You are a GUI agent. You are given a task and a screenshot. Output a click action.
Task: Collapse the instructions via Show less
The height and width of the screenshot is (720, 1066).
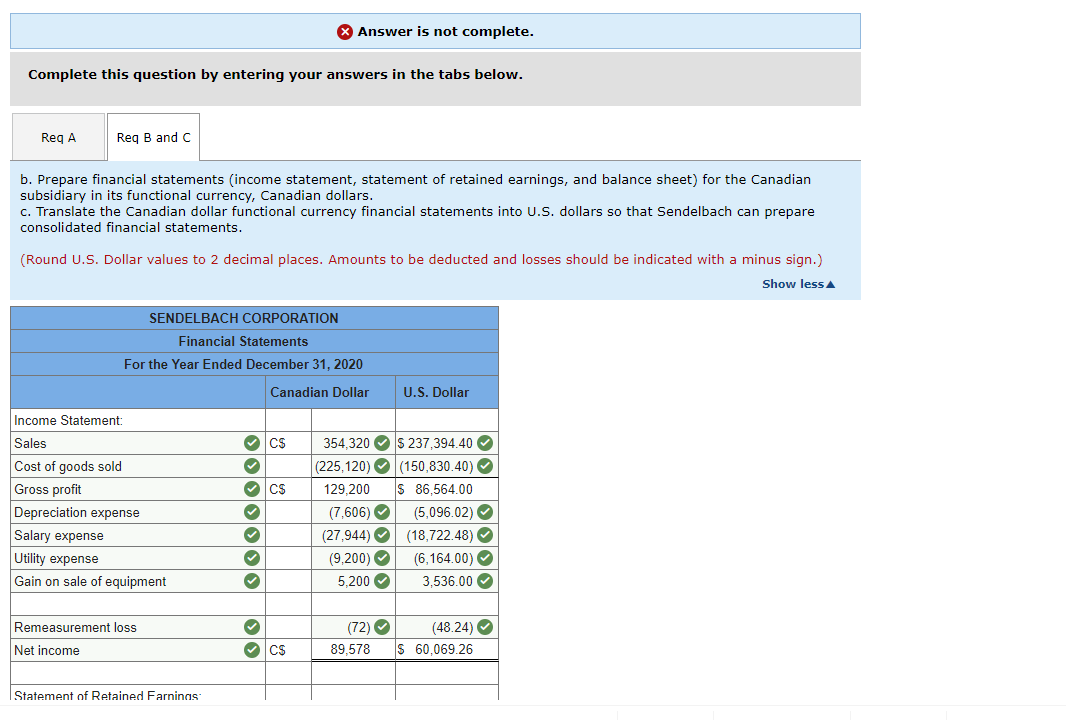798,283
